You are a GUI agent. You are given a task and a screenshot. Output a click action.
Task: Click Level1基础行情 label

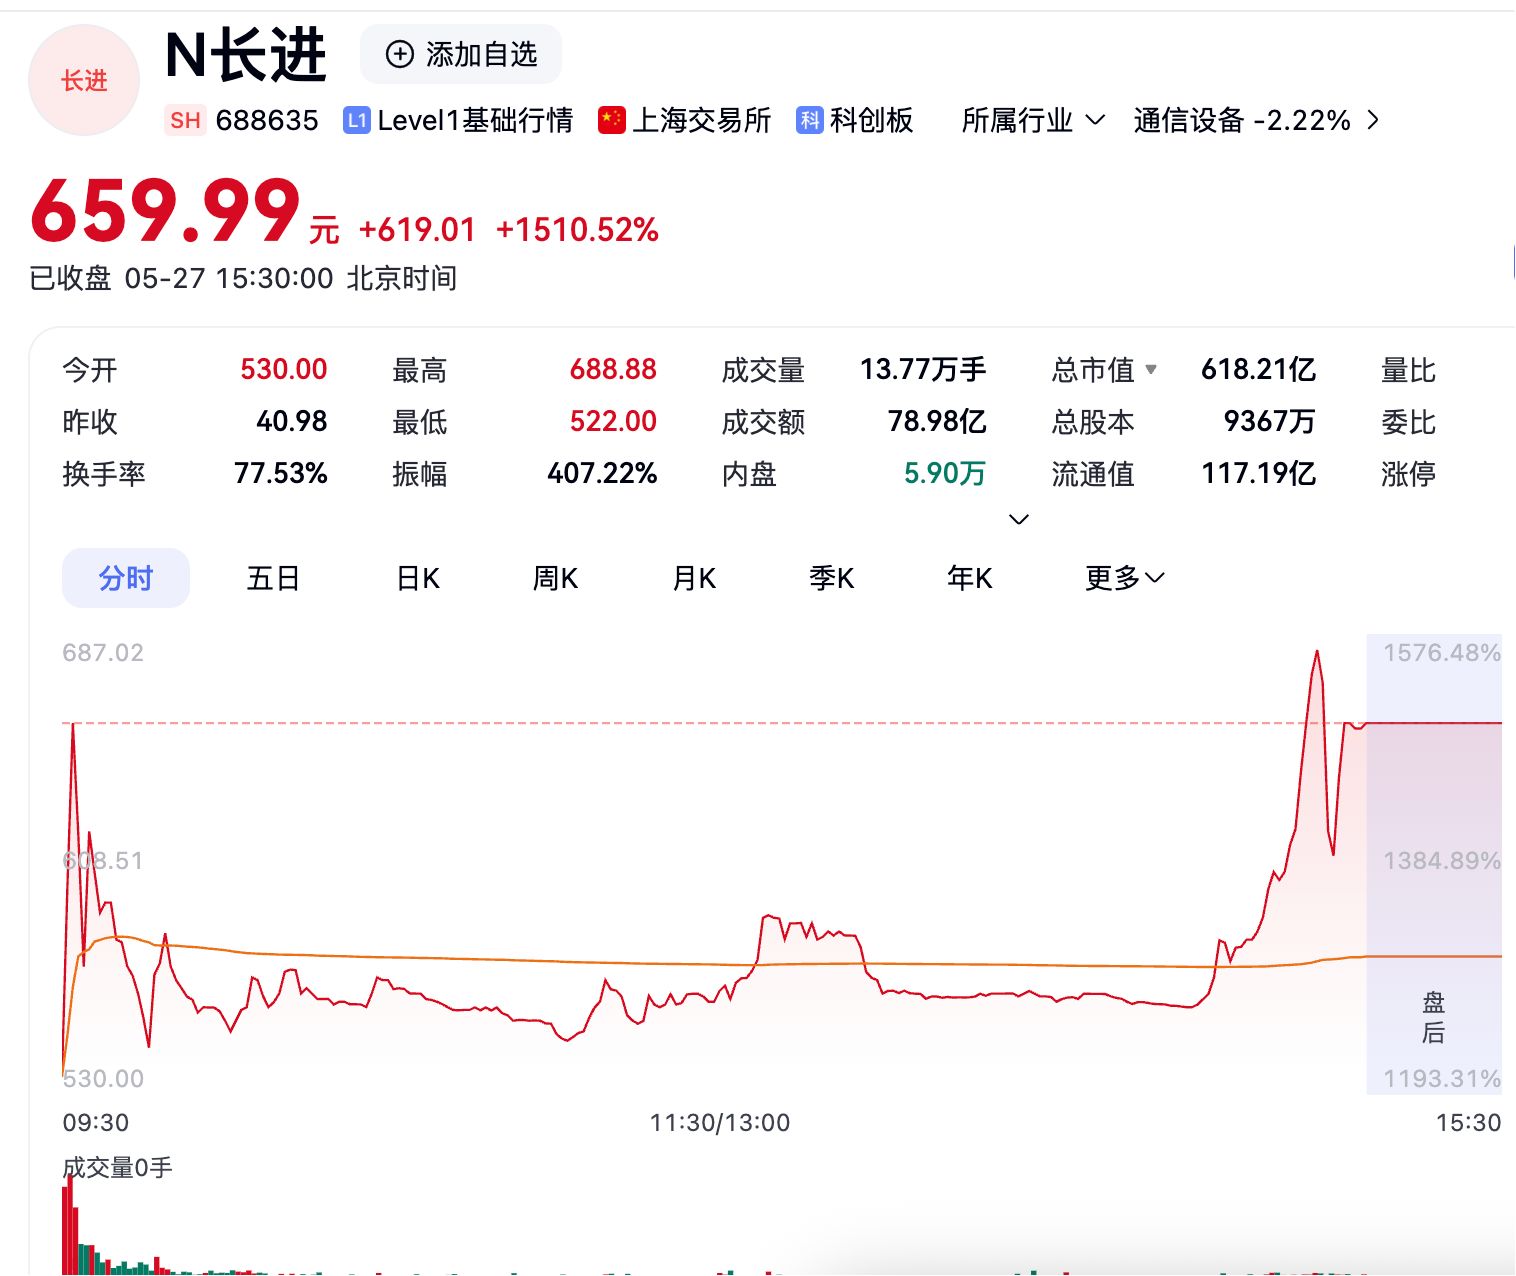coord(475,121)
